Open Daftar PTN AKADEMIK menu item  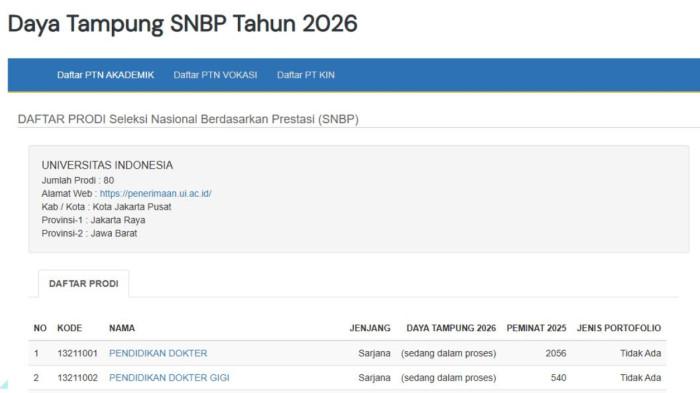click(105, 75)
